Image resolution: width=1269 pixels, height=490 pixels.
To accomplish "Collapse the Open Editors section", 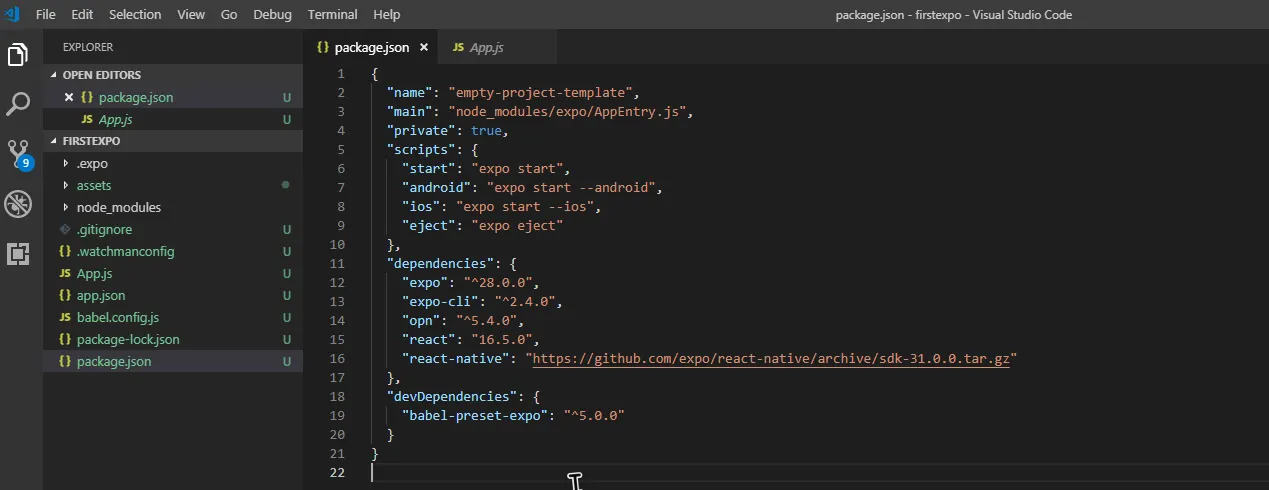I will click(101, 75).
